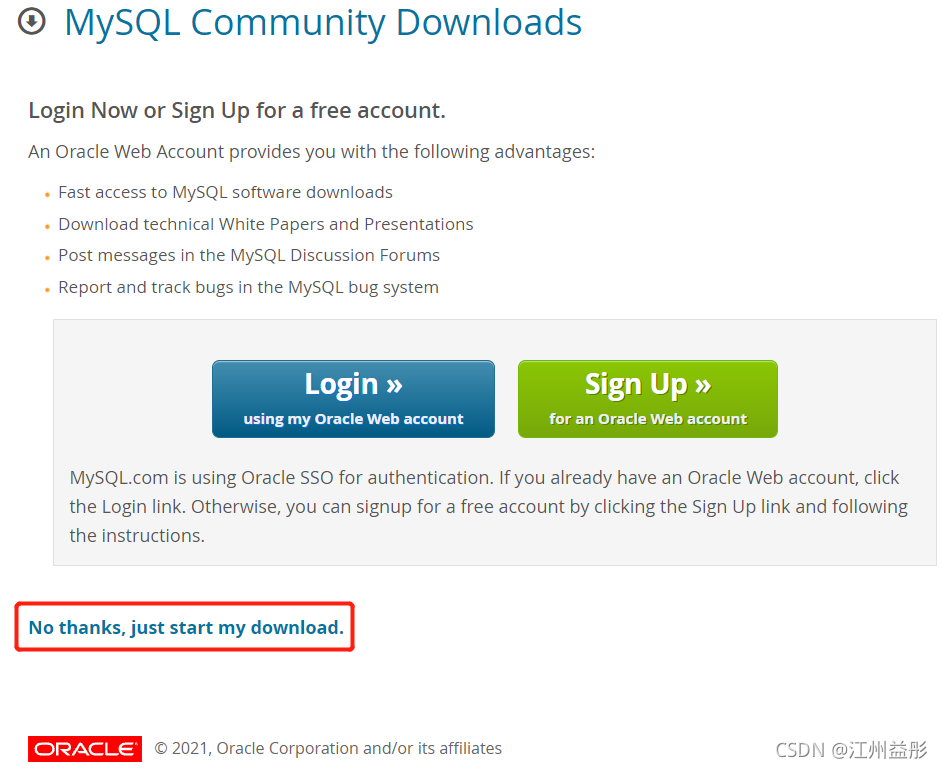Viewport: 943px width, 769px height.
Task: Click 'Report and track bugs in the MySQL bug system'
Action: 248,287
